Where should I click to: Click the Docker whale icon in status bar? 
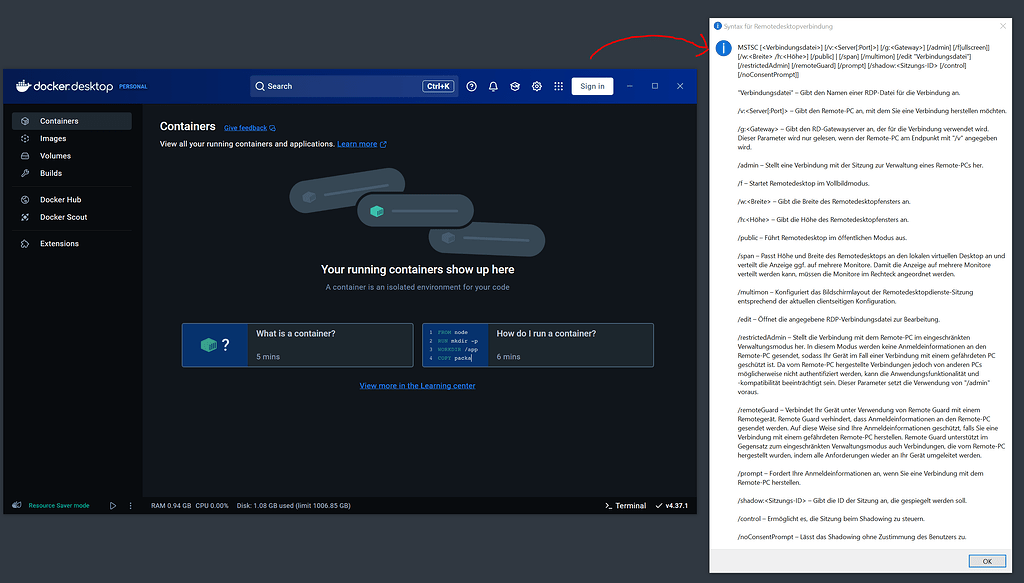coord(17,506)
